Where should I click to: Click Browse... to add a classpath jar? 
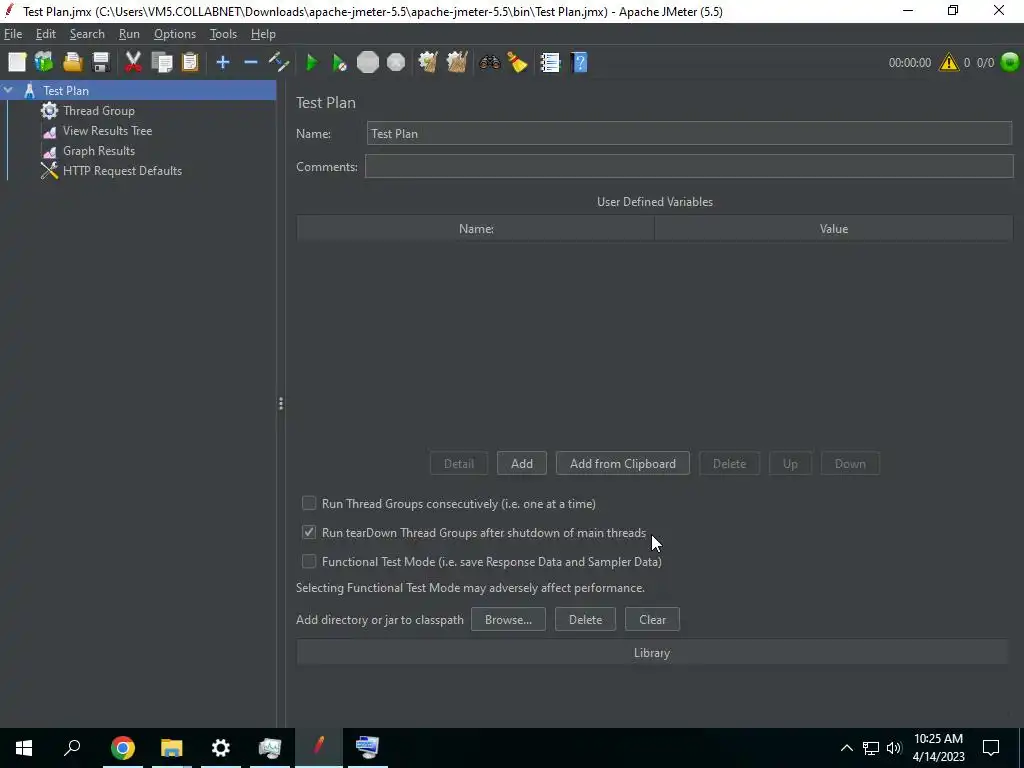(x=508, y=619)
